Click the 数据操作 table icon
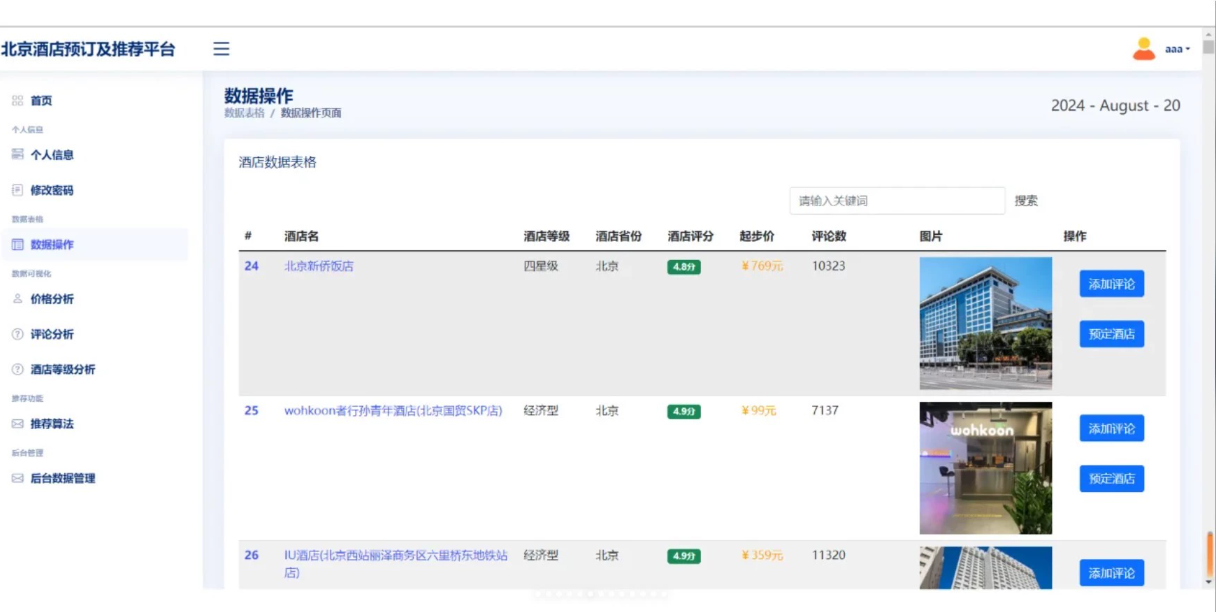Screen dimensions: 1216x612 tap(17, 245)
